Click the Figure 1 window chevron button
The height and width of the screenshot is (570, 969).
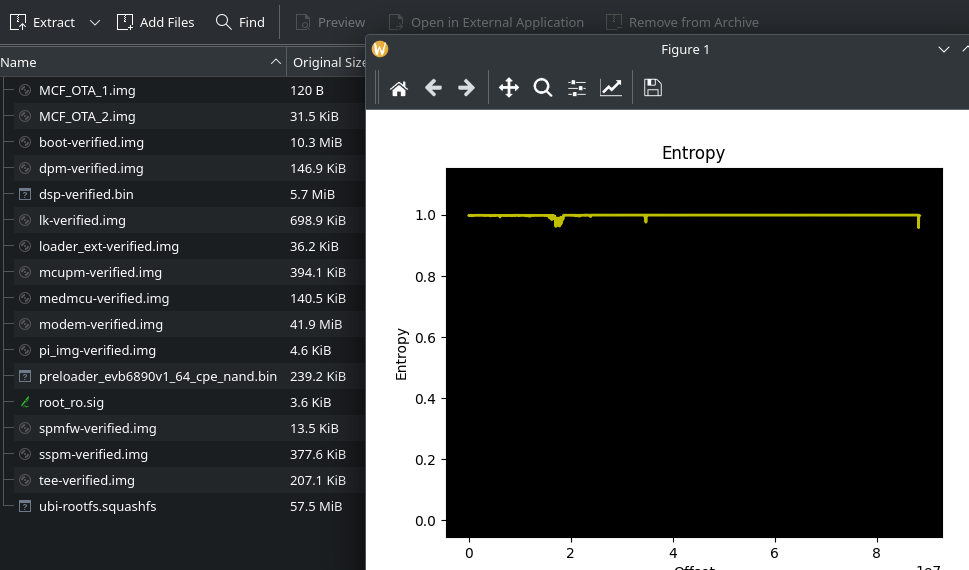pos(943,49)
